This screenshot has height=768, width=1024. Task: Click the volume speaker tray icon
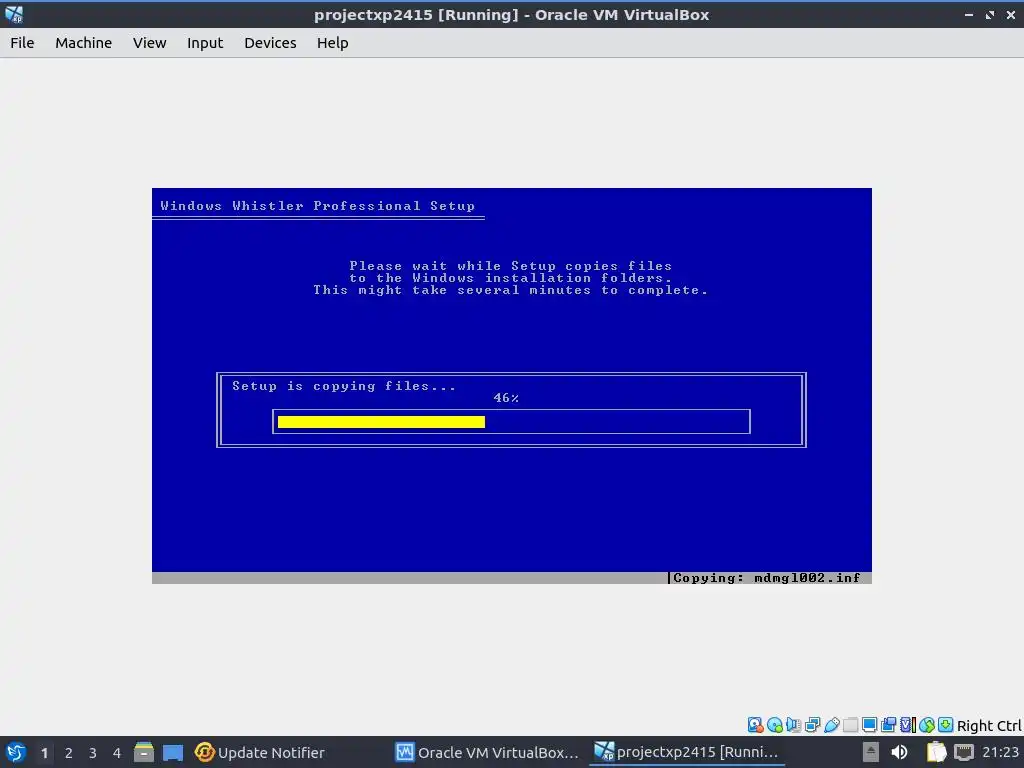(x=899, y=752)
